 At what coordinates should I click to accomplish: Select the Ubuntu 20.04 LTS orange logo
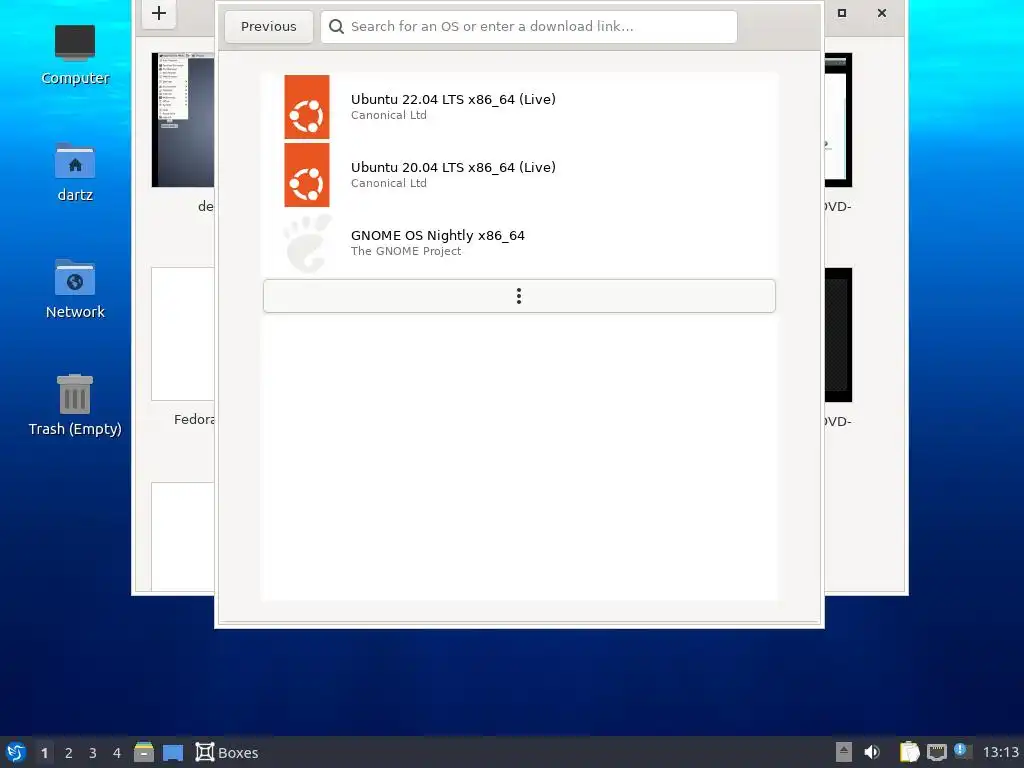pyautogui.click(x=307, y=175)
